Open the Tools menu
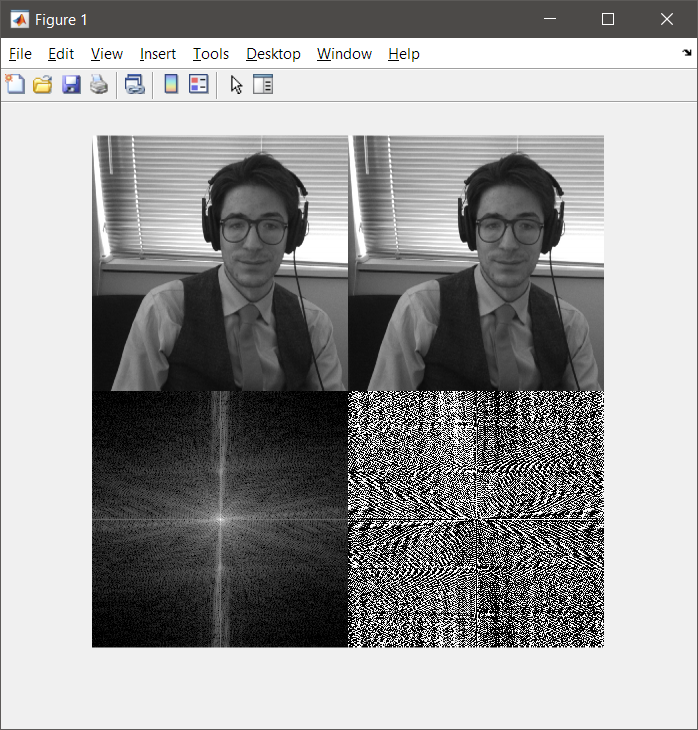Image resolution: width=698 pixels, height=730 pixels. [211, 54]
